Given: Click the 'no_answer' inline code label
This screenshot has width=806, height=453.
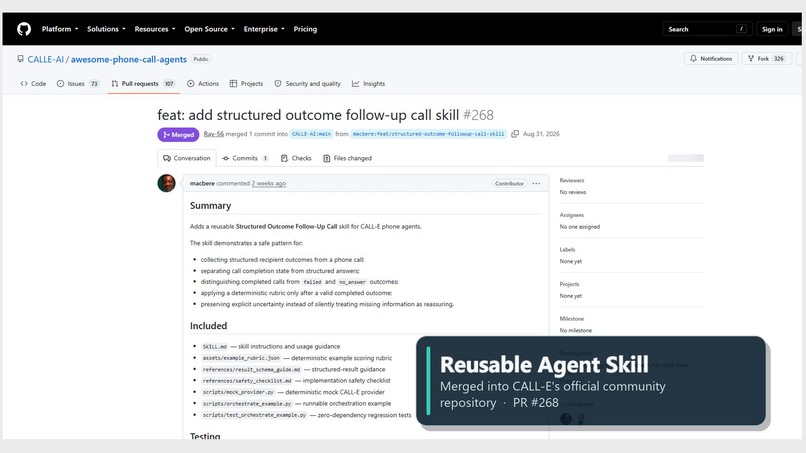Looking at the screenshot, I should click(x=352, y=282).
